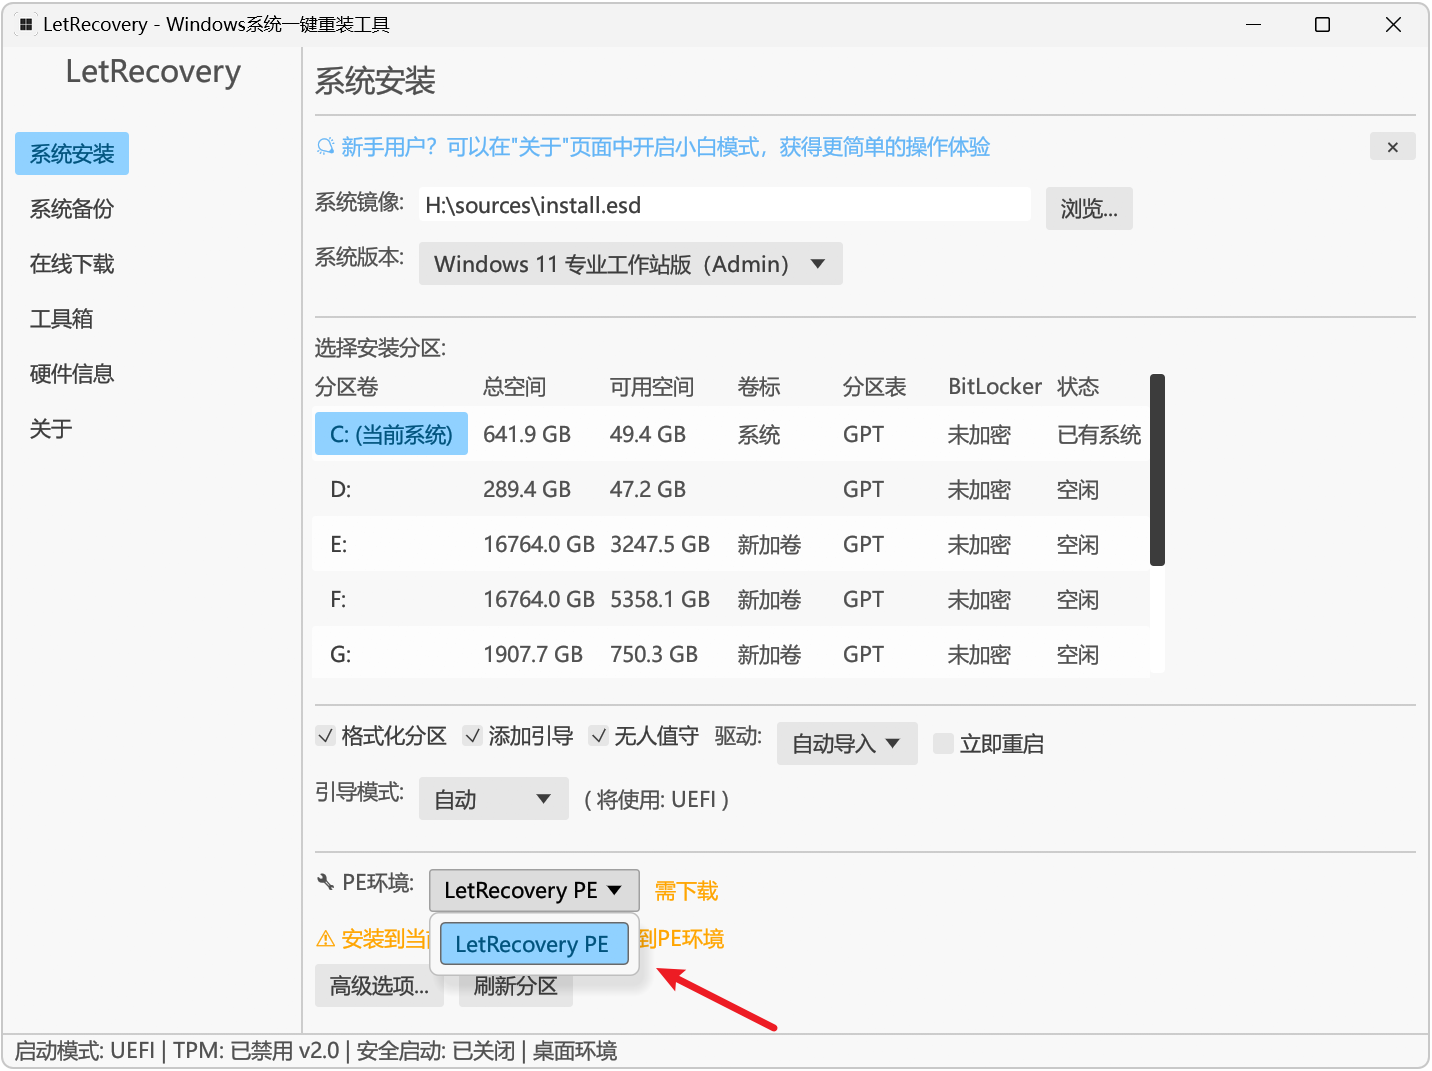The image size is (1432, 1071).
Task: Switch to 系统备份 in the sidebar
Action: (72, 209)
